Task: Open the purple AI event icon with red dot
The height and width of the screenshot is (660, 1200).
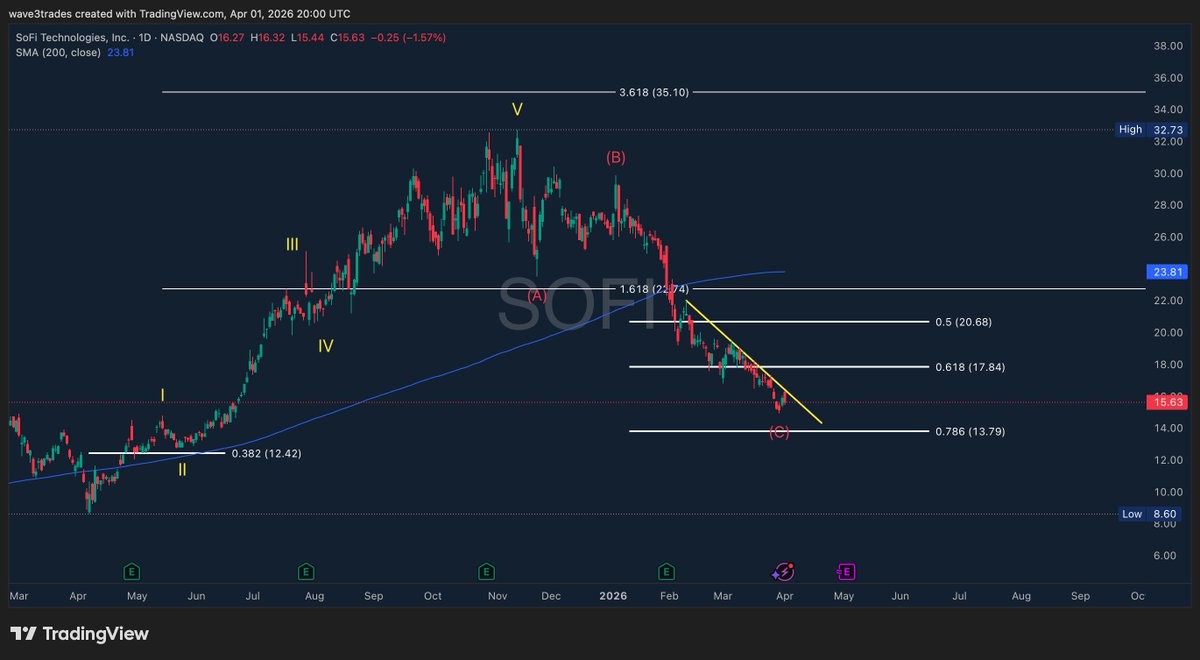Action: point(784,571)
